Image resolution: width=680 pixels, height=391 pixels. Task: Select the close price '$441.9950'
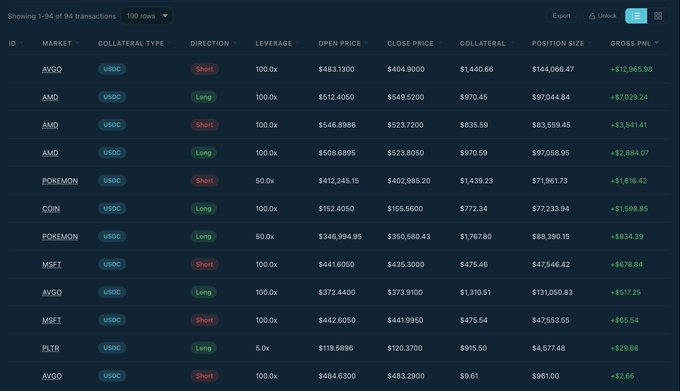405,320
